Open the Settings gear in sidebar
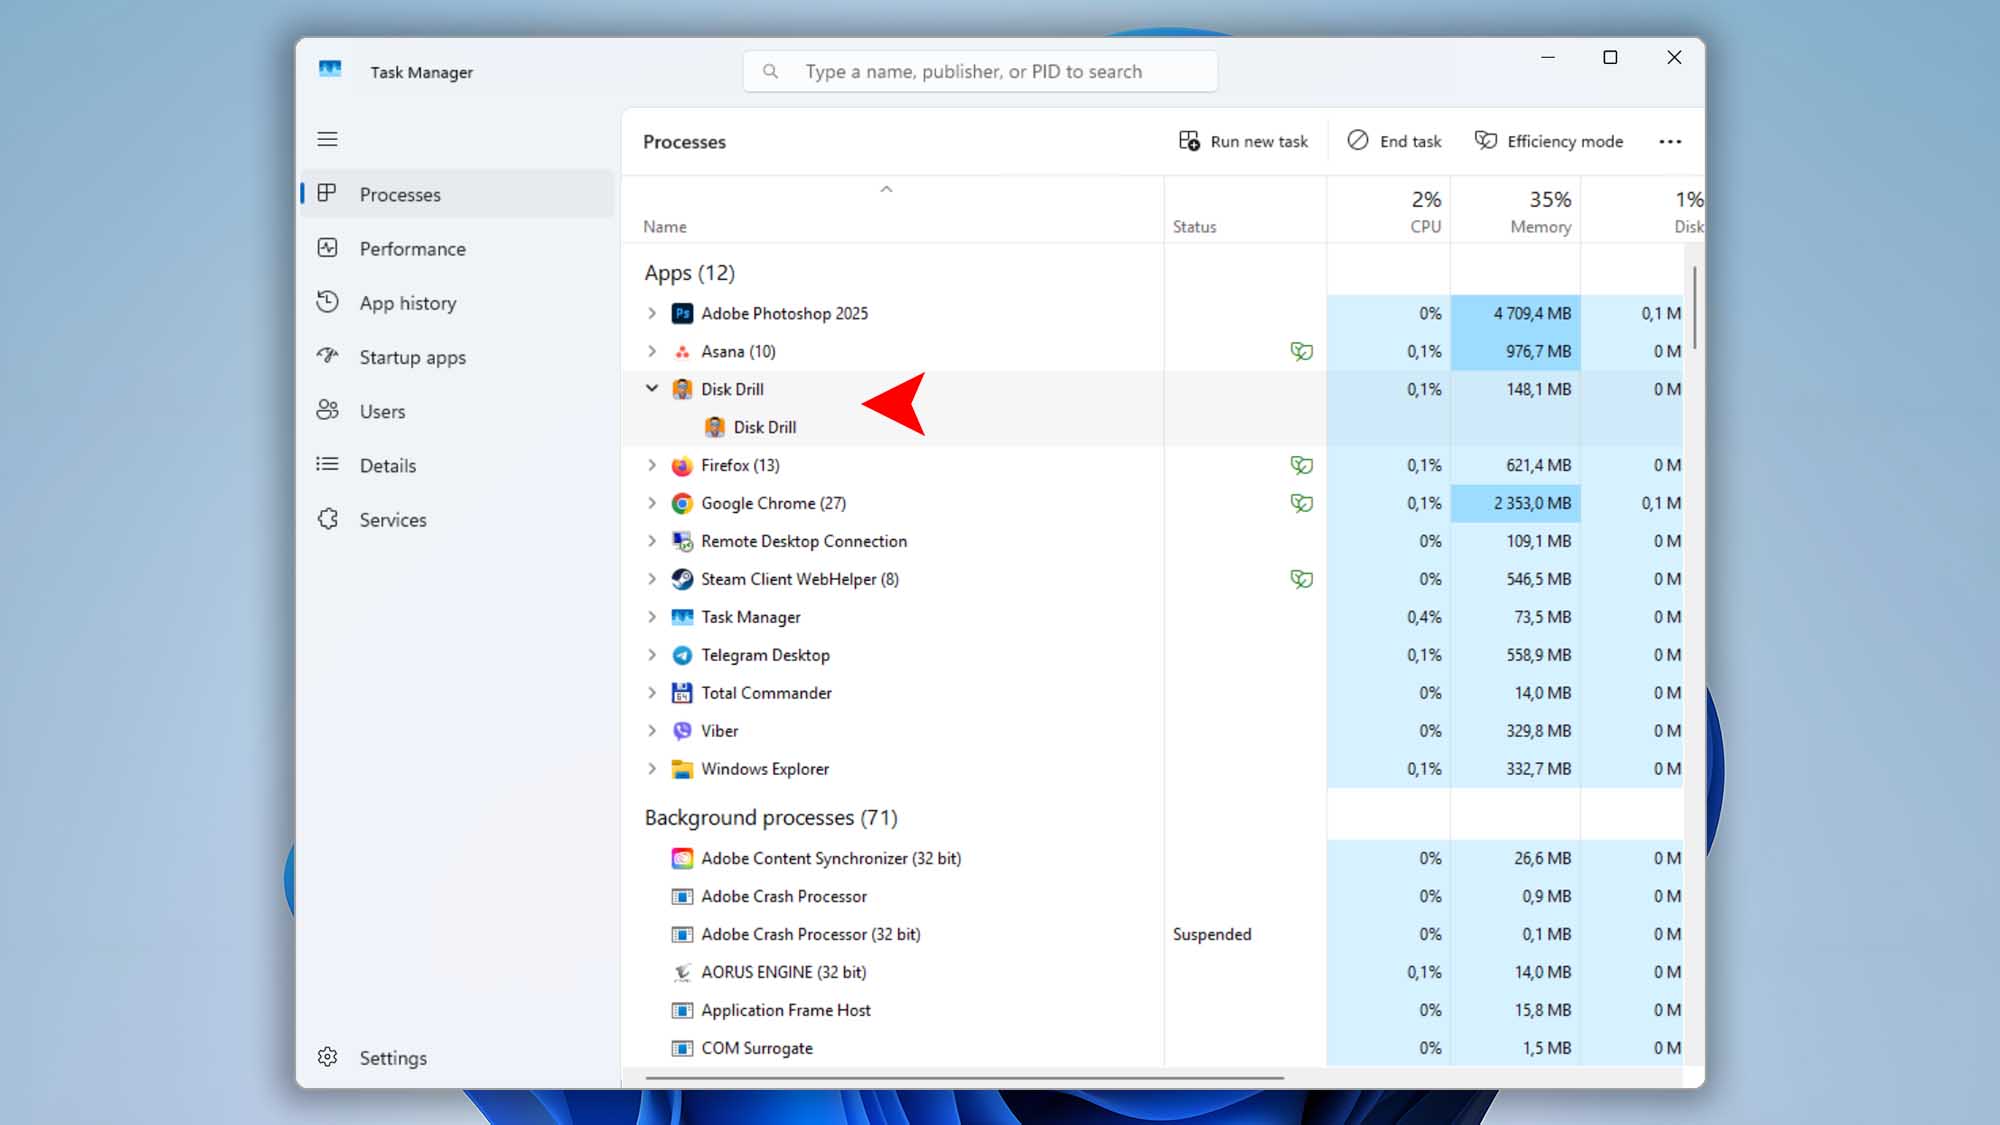2000x1125 pixels. point(327,1057)
